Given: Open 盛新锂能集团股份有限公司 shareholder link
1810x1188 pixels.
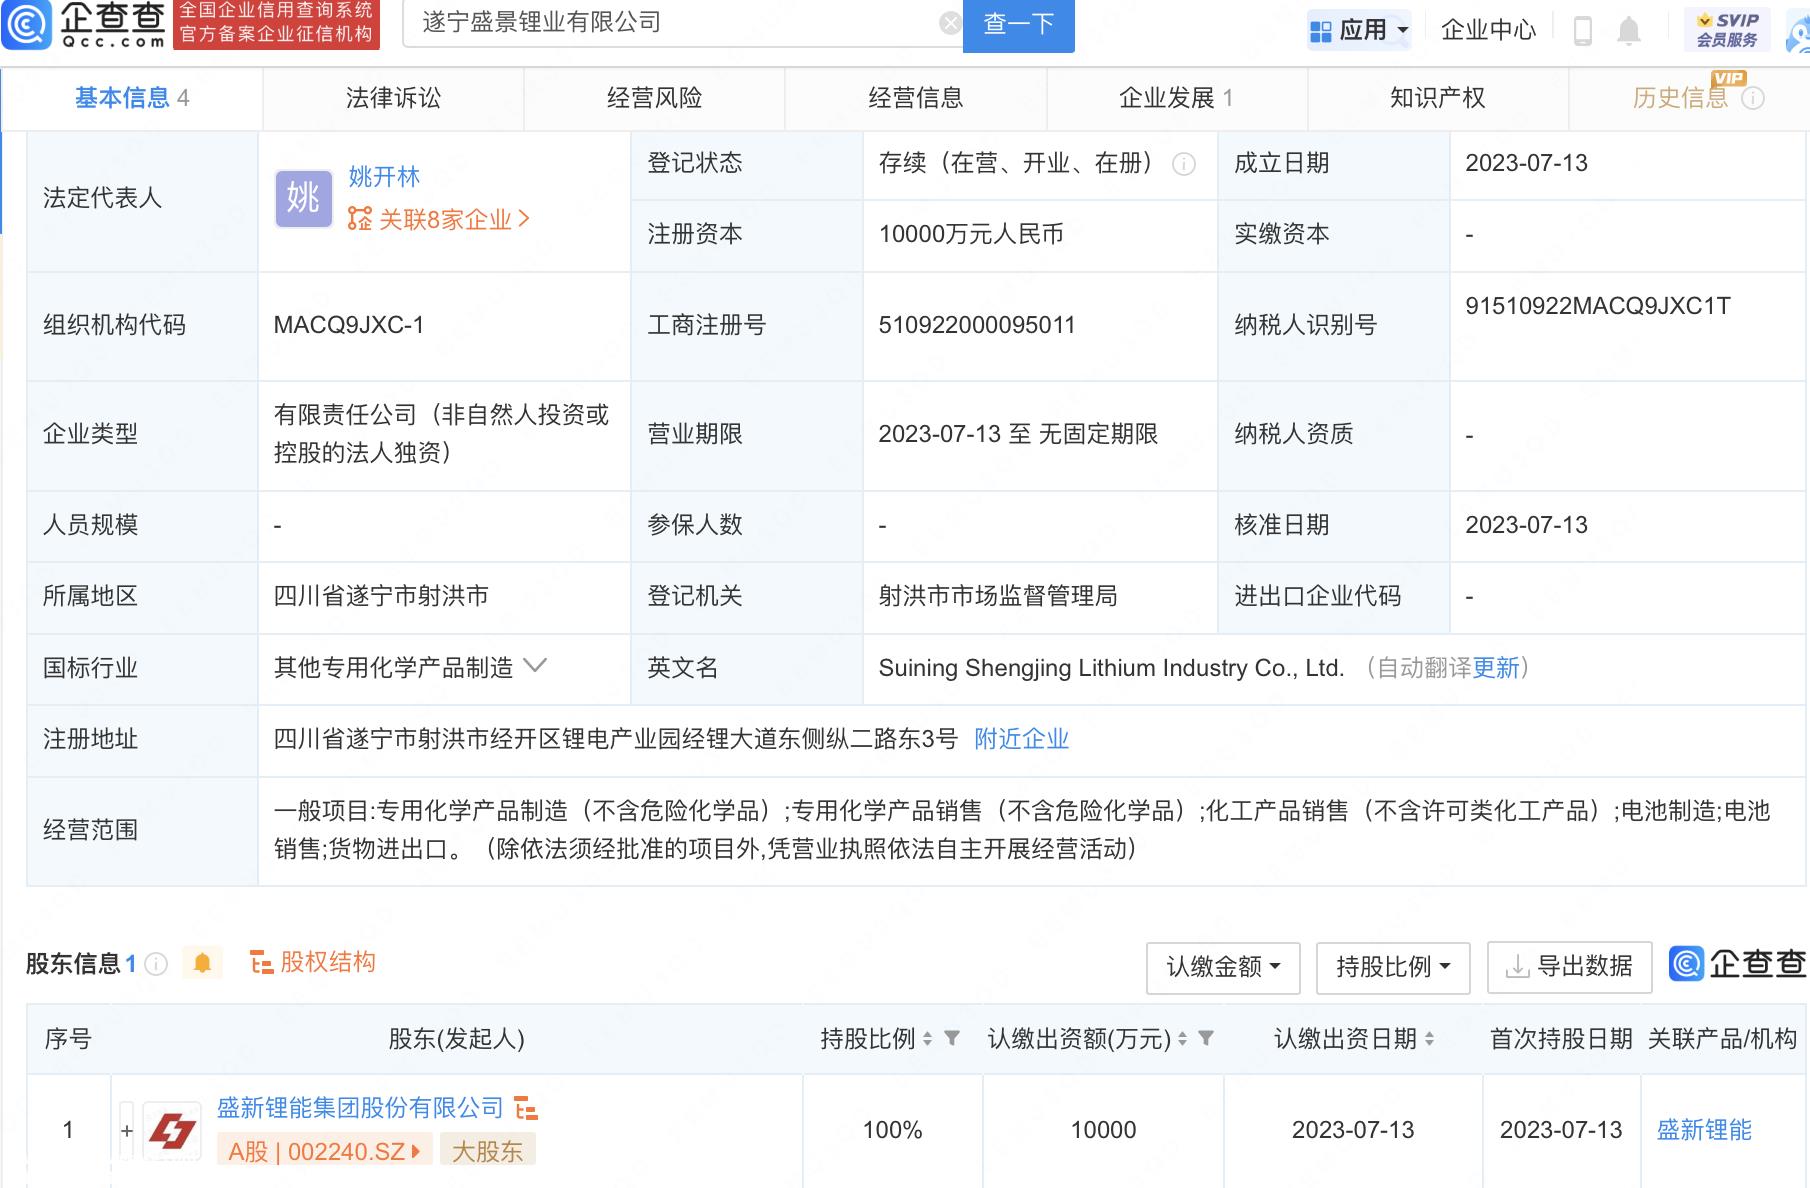Looking at the screenshot, I should pyautogui.click(x=360, y=1108).
